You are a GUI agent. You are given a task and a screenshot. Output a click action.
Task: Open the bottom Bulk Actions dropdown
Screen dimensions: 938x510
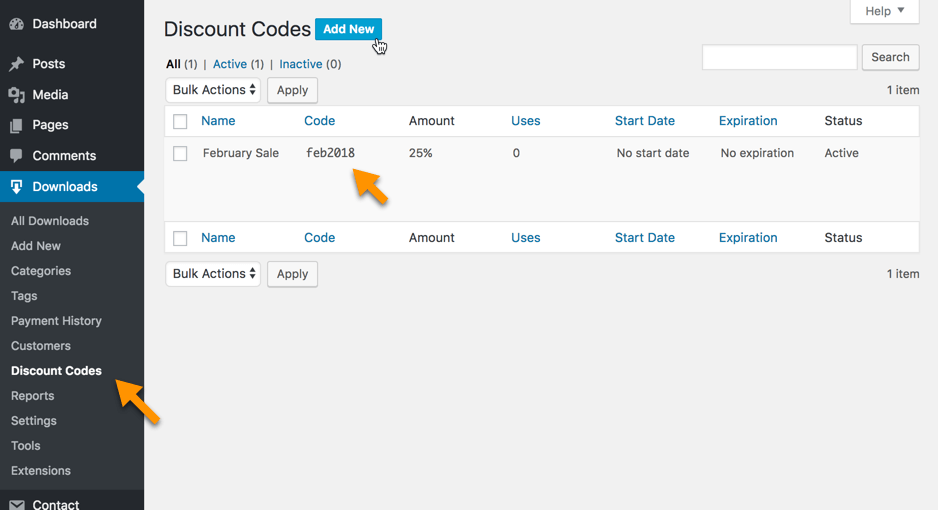click(213, 274)
